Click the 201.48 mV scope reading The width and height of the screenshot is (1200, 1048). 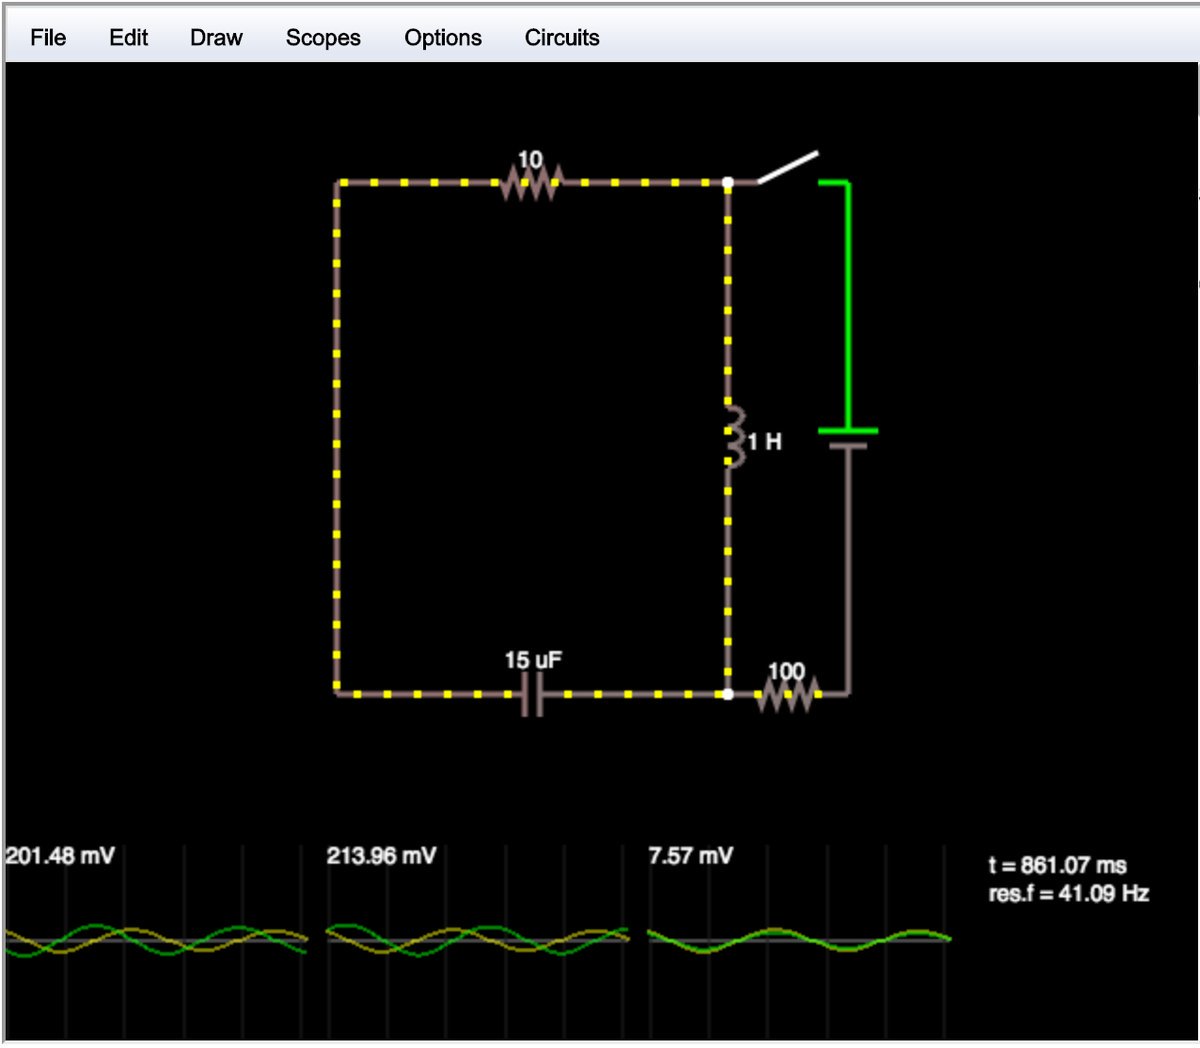[x=60, y=856]
